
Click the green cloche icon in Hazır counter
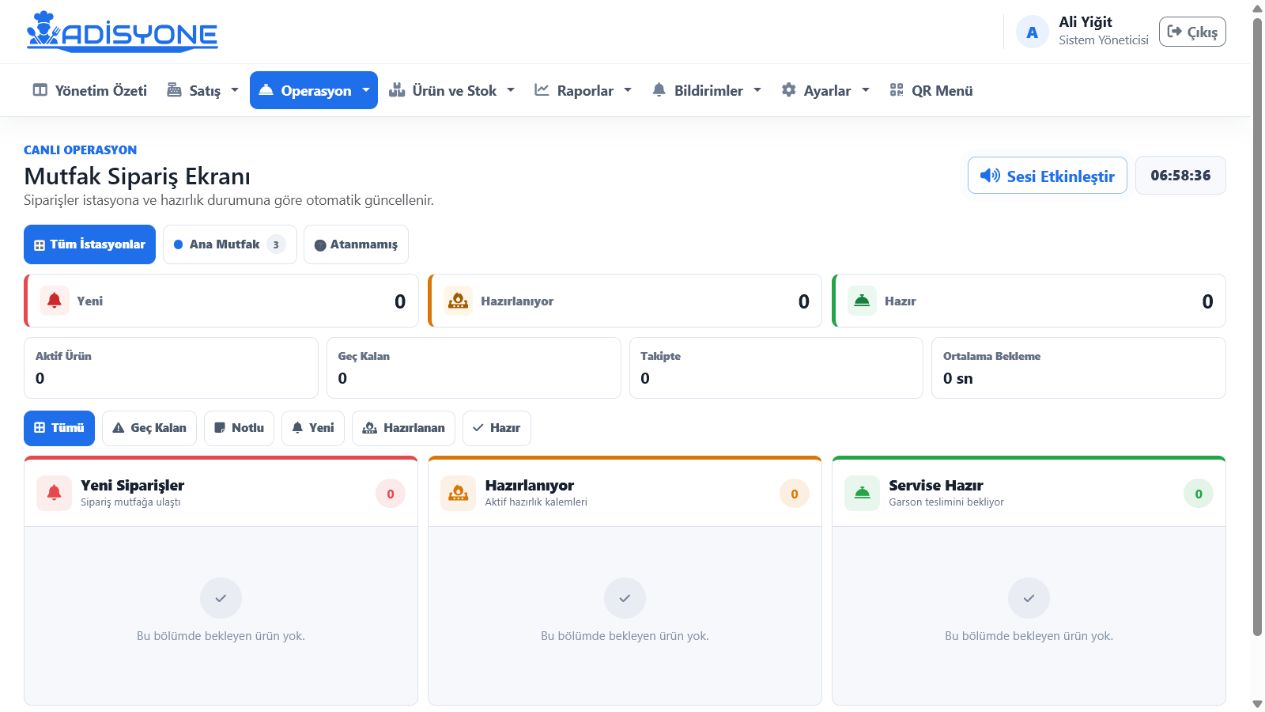(x=862, y=301)
